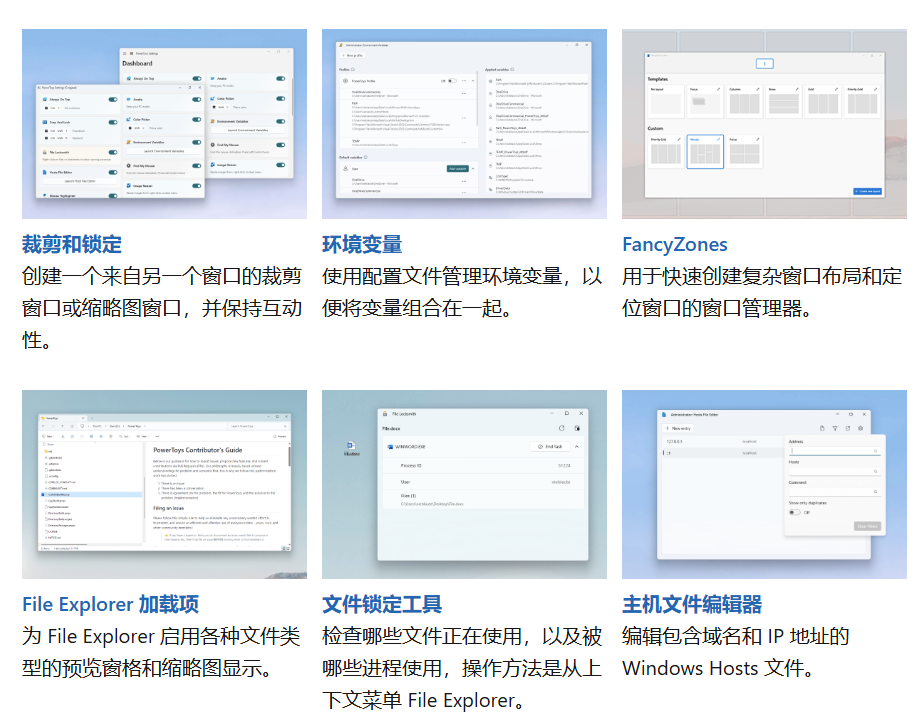Viewport: 922px width, 719px height.
Task: Click the description starting with 为 File Explorer 启用
Action: (161, 652)
